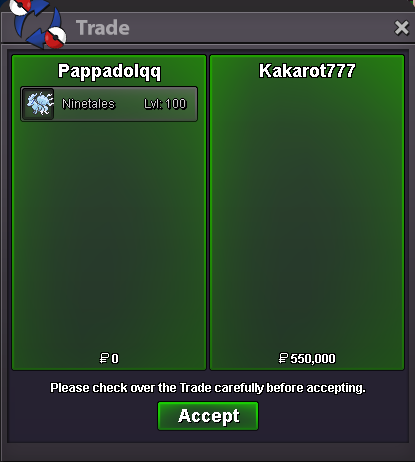Click the upper-left Pokeball in Trade logo
Screen dimensions: 415x462
19,7
